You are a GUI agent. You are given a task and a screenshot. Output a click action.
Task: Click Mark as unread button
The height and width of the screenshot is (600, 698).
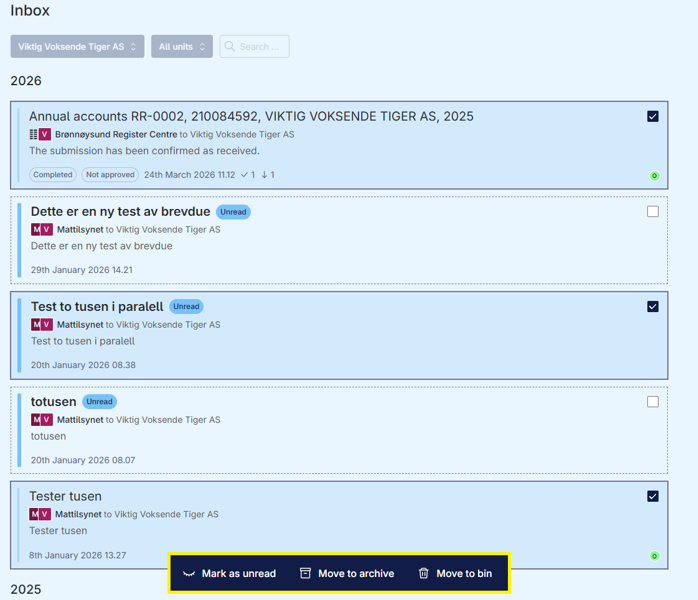(229, 573)
